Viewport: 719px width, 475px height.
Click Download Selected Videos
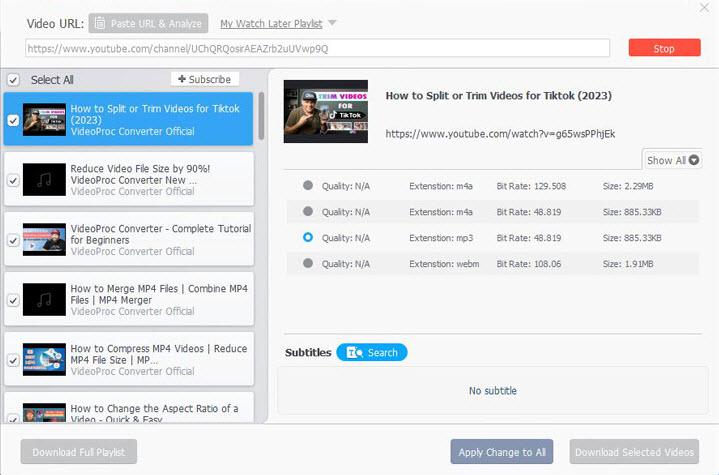[634, 452]
